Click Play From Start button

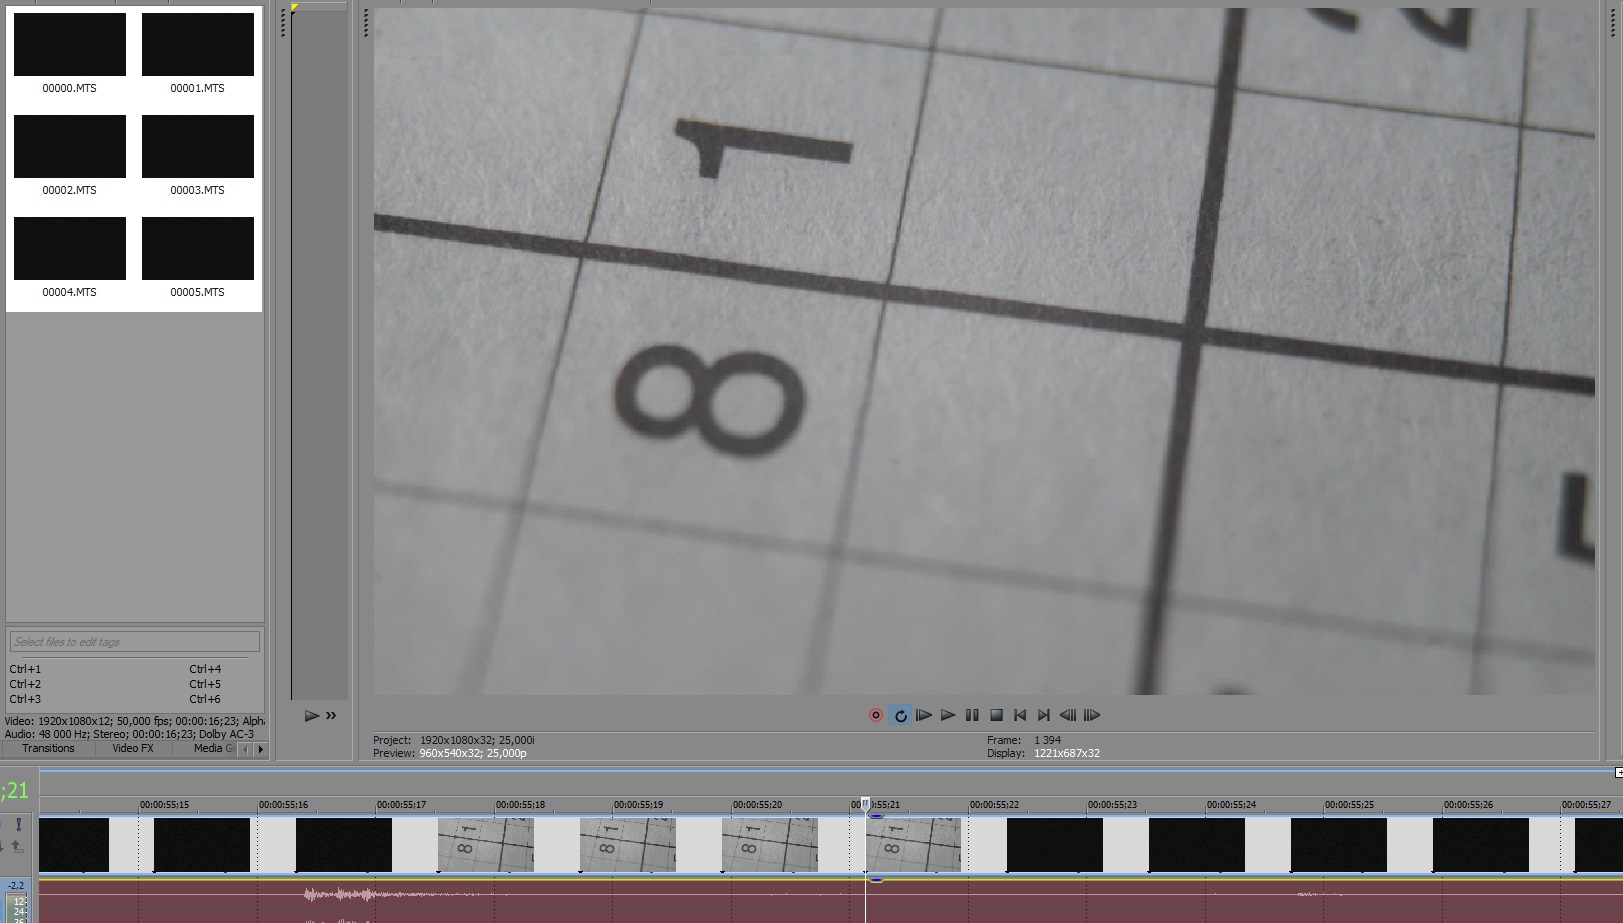[924, 715]
